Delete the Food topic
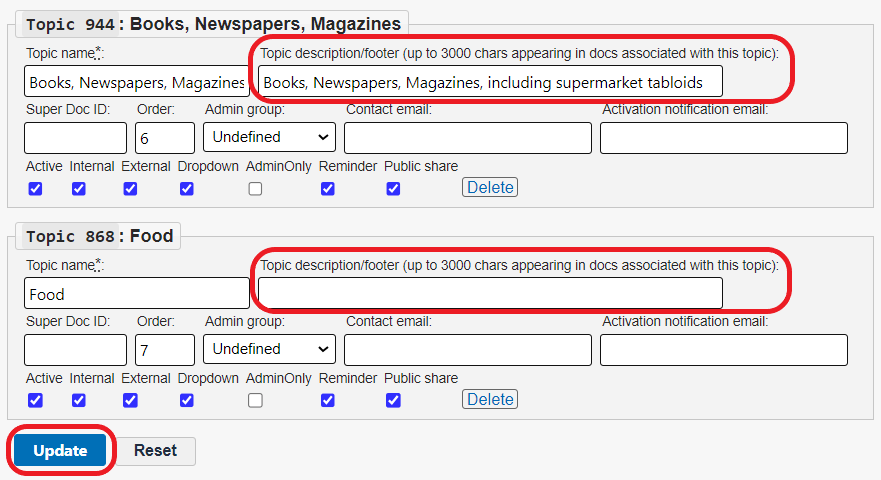Screen dimensions: 881x480 [490, 399]
